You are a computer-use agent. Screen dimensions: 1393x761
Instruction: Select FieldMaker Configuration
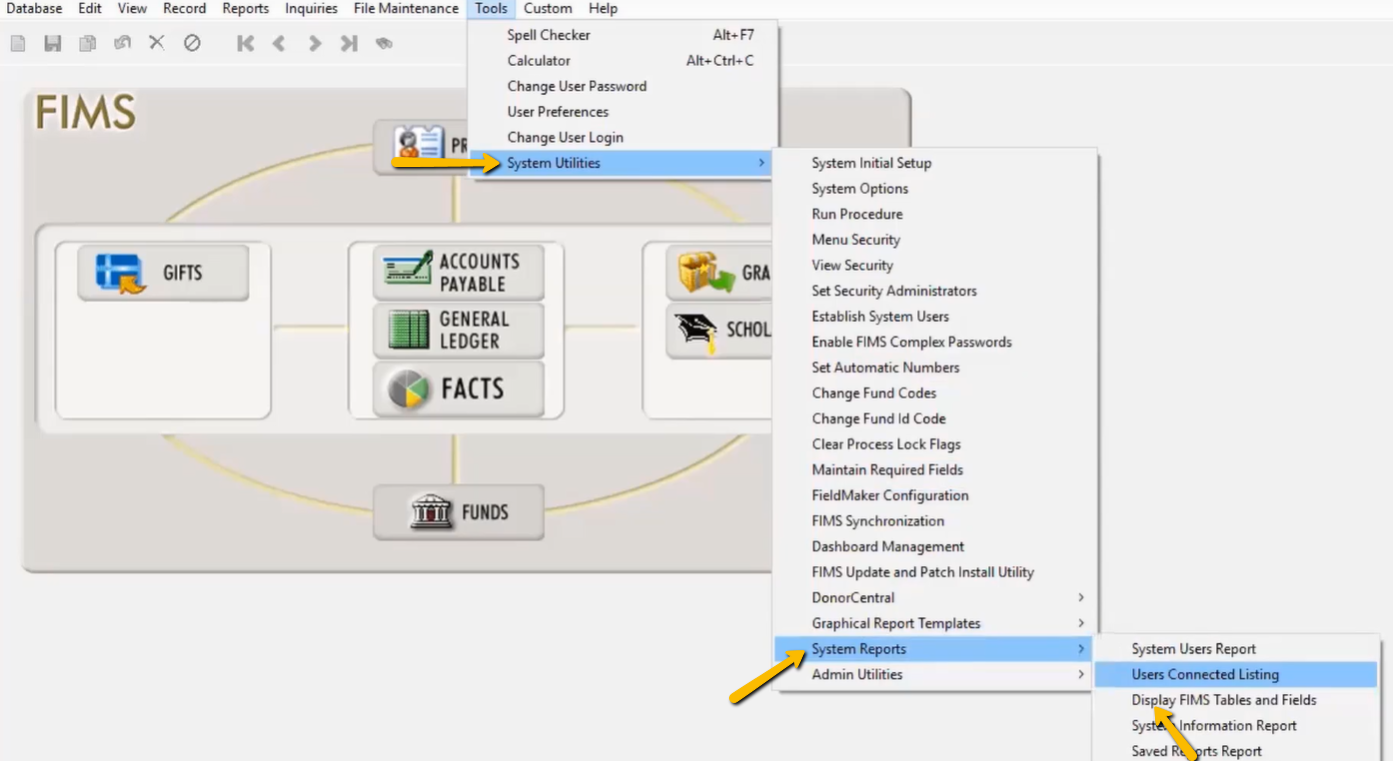pyautogui.click(x=935, y=495)
